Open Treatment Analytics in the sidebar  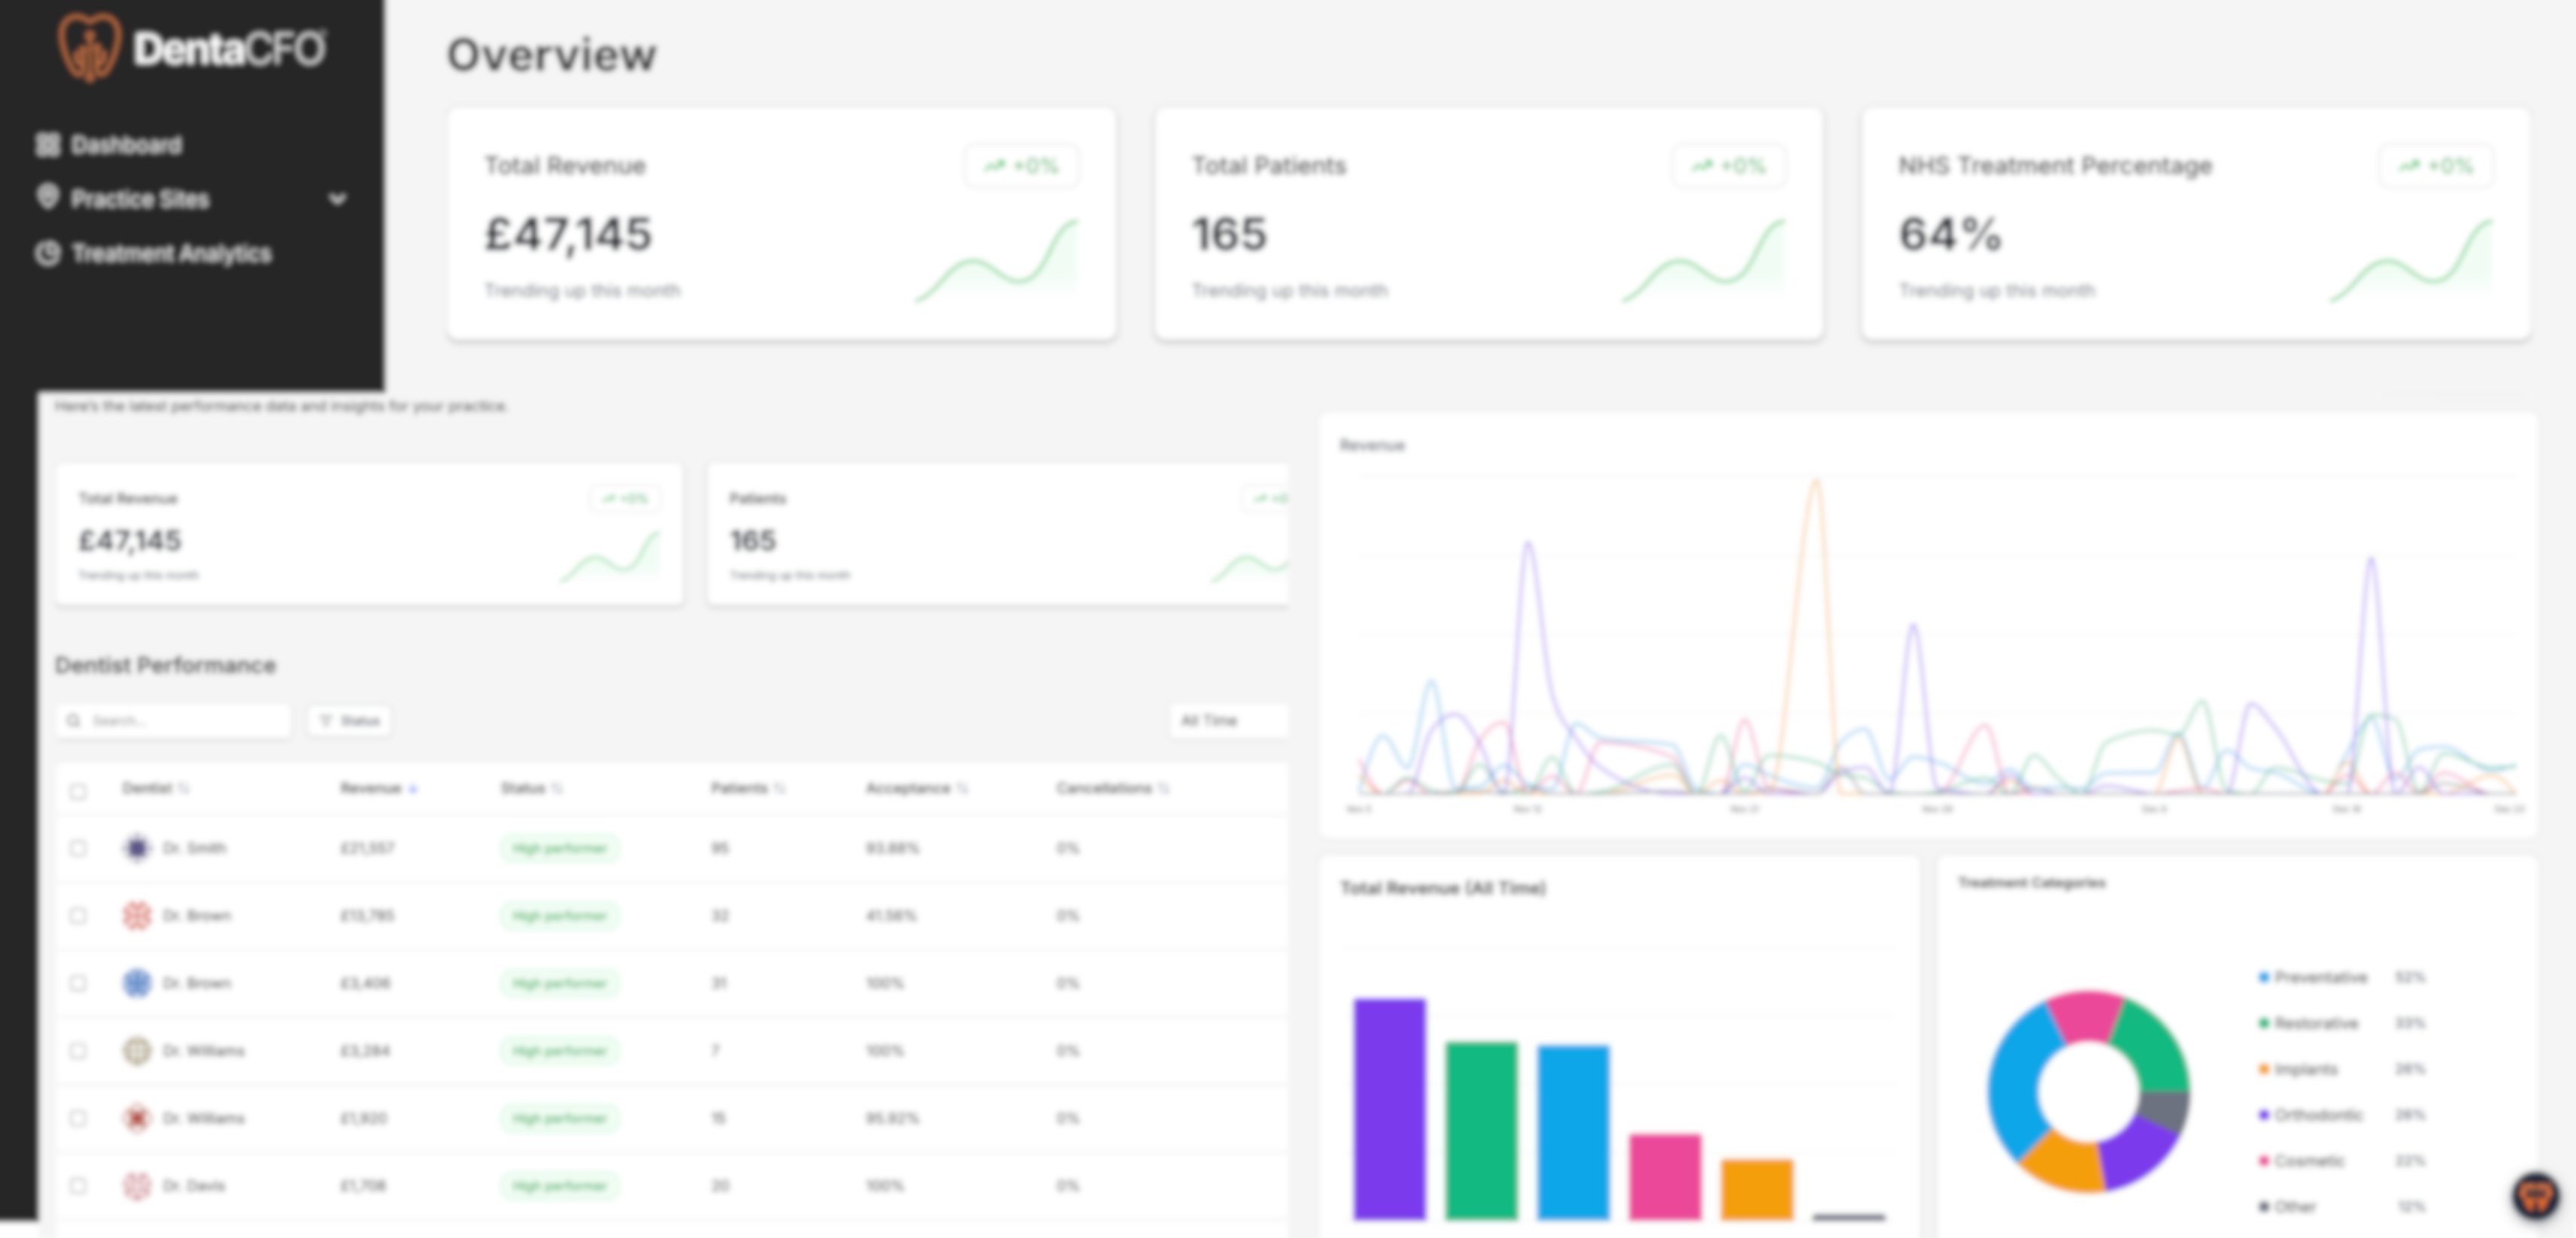pyautogui.click(x=171, y=253)
